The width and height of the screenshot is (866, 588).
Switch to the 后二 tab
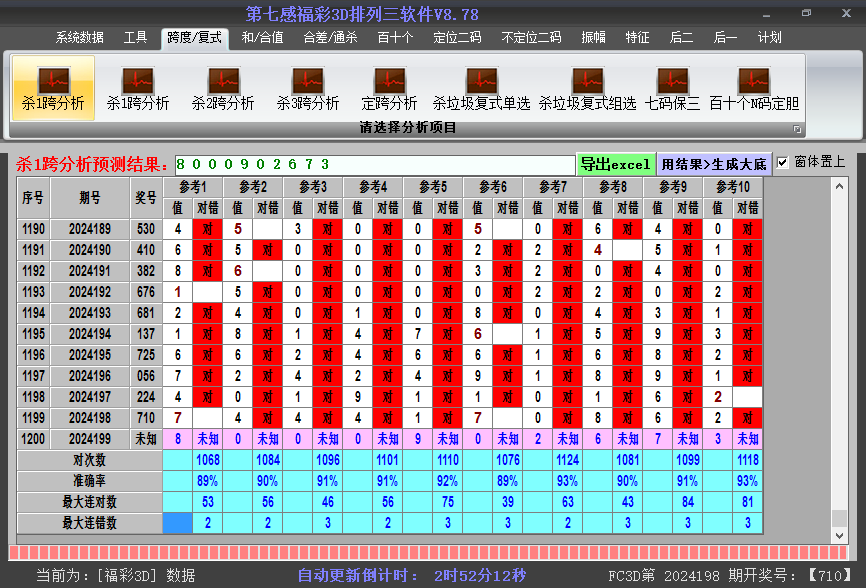point(681,37)
